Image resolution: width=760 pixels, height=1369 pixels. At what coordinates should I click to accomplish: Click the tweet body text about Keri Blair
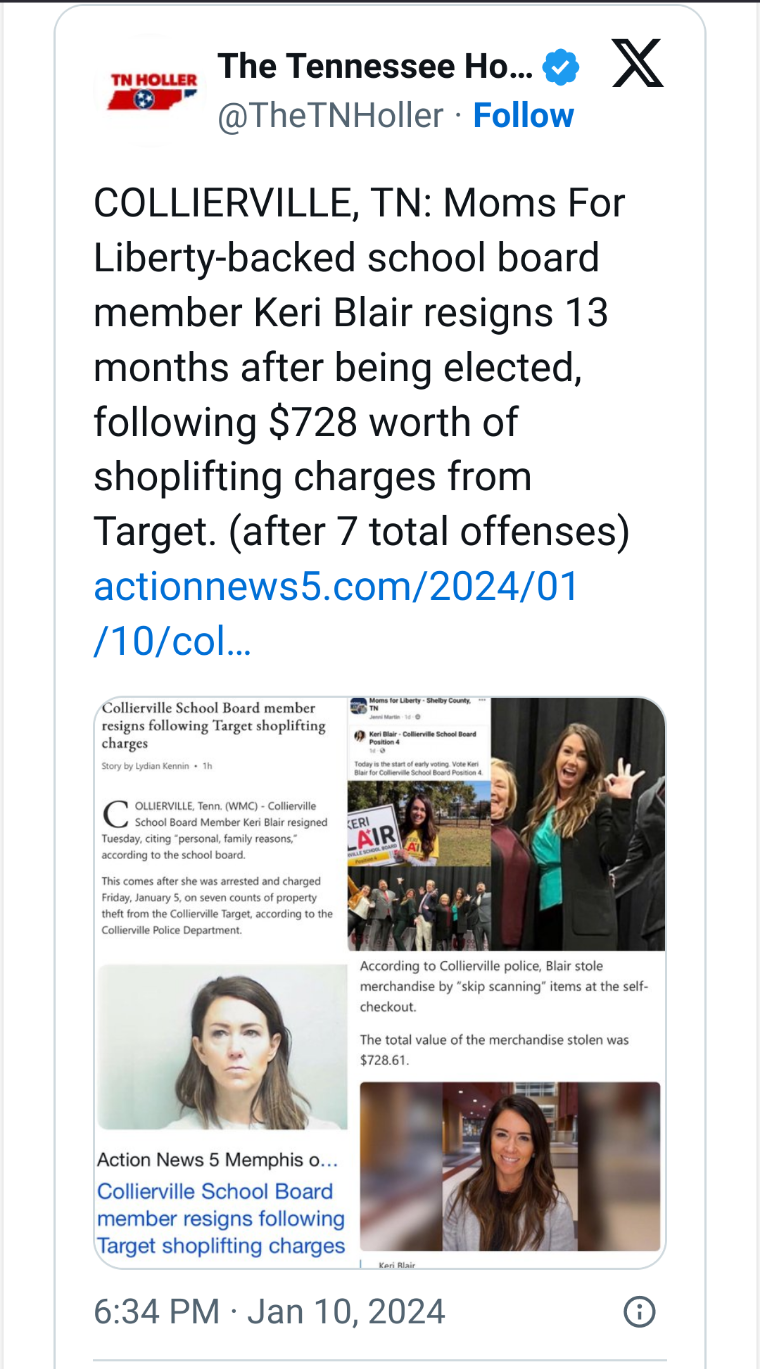(360, 367)
